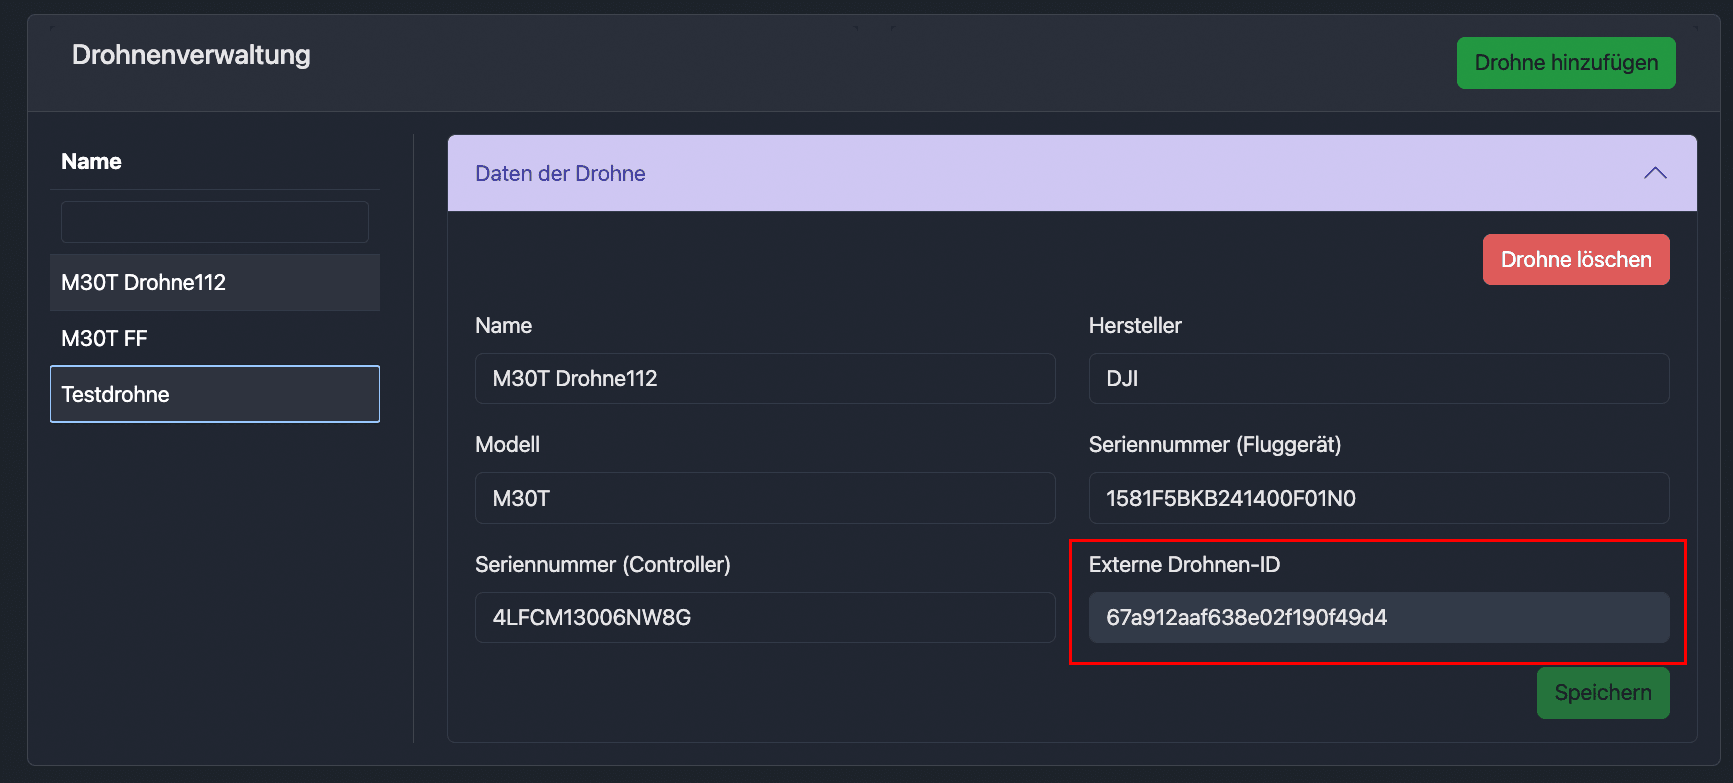
Task: Click the Externe Drohnen-ID label text
Action: pos(1184,565)
